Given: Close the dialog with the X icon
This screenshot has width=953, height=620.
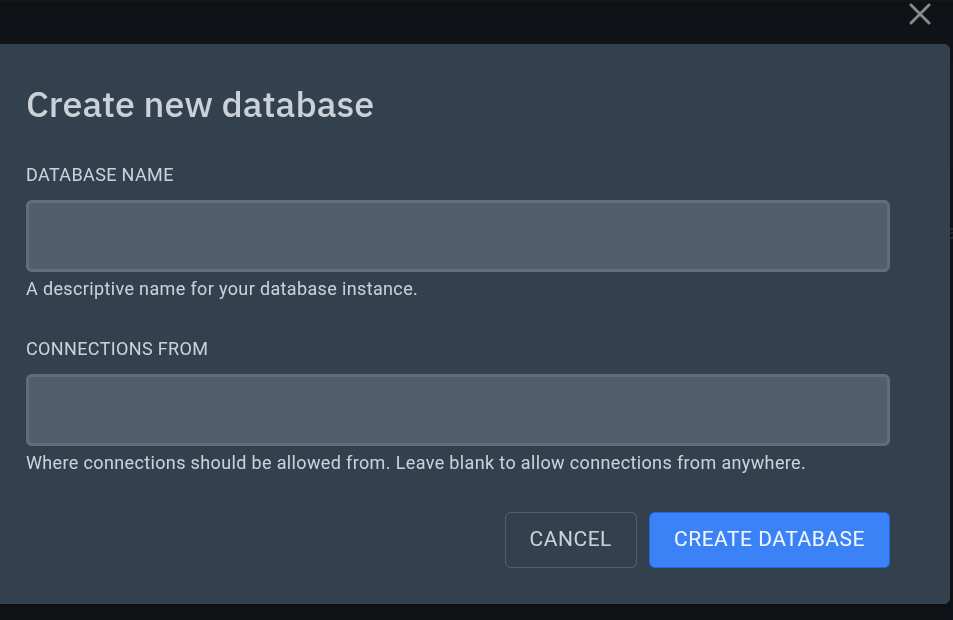Looking at the screenshot, I should [x=919, y=14].
